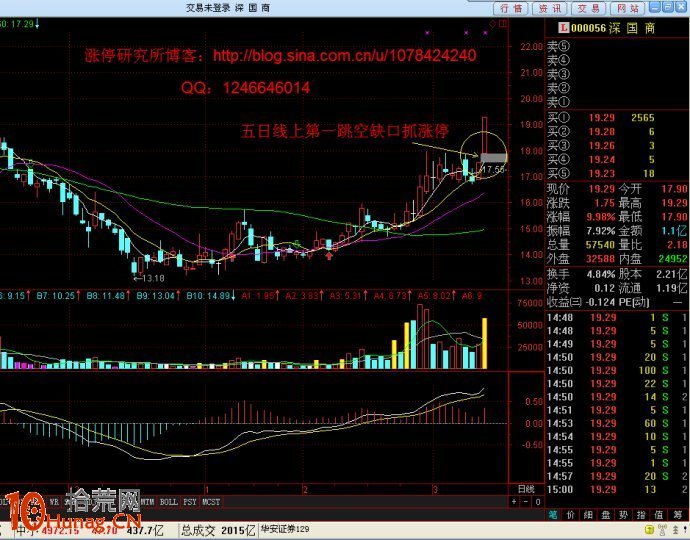This screenshot has height=540, width=690.
Task: Switch to the 价 (price) tab
Action: click(571, 515)
